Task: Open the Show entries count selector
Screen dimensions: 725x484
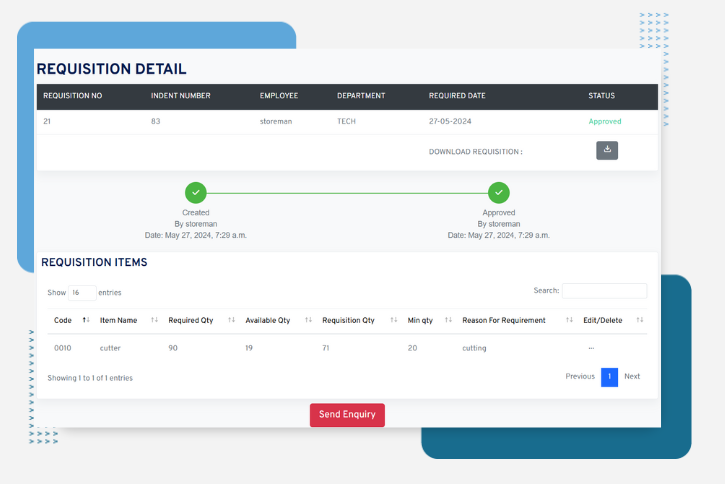Action: tap(82, 293)
